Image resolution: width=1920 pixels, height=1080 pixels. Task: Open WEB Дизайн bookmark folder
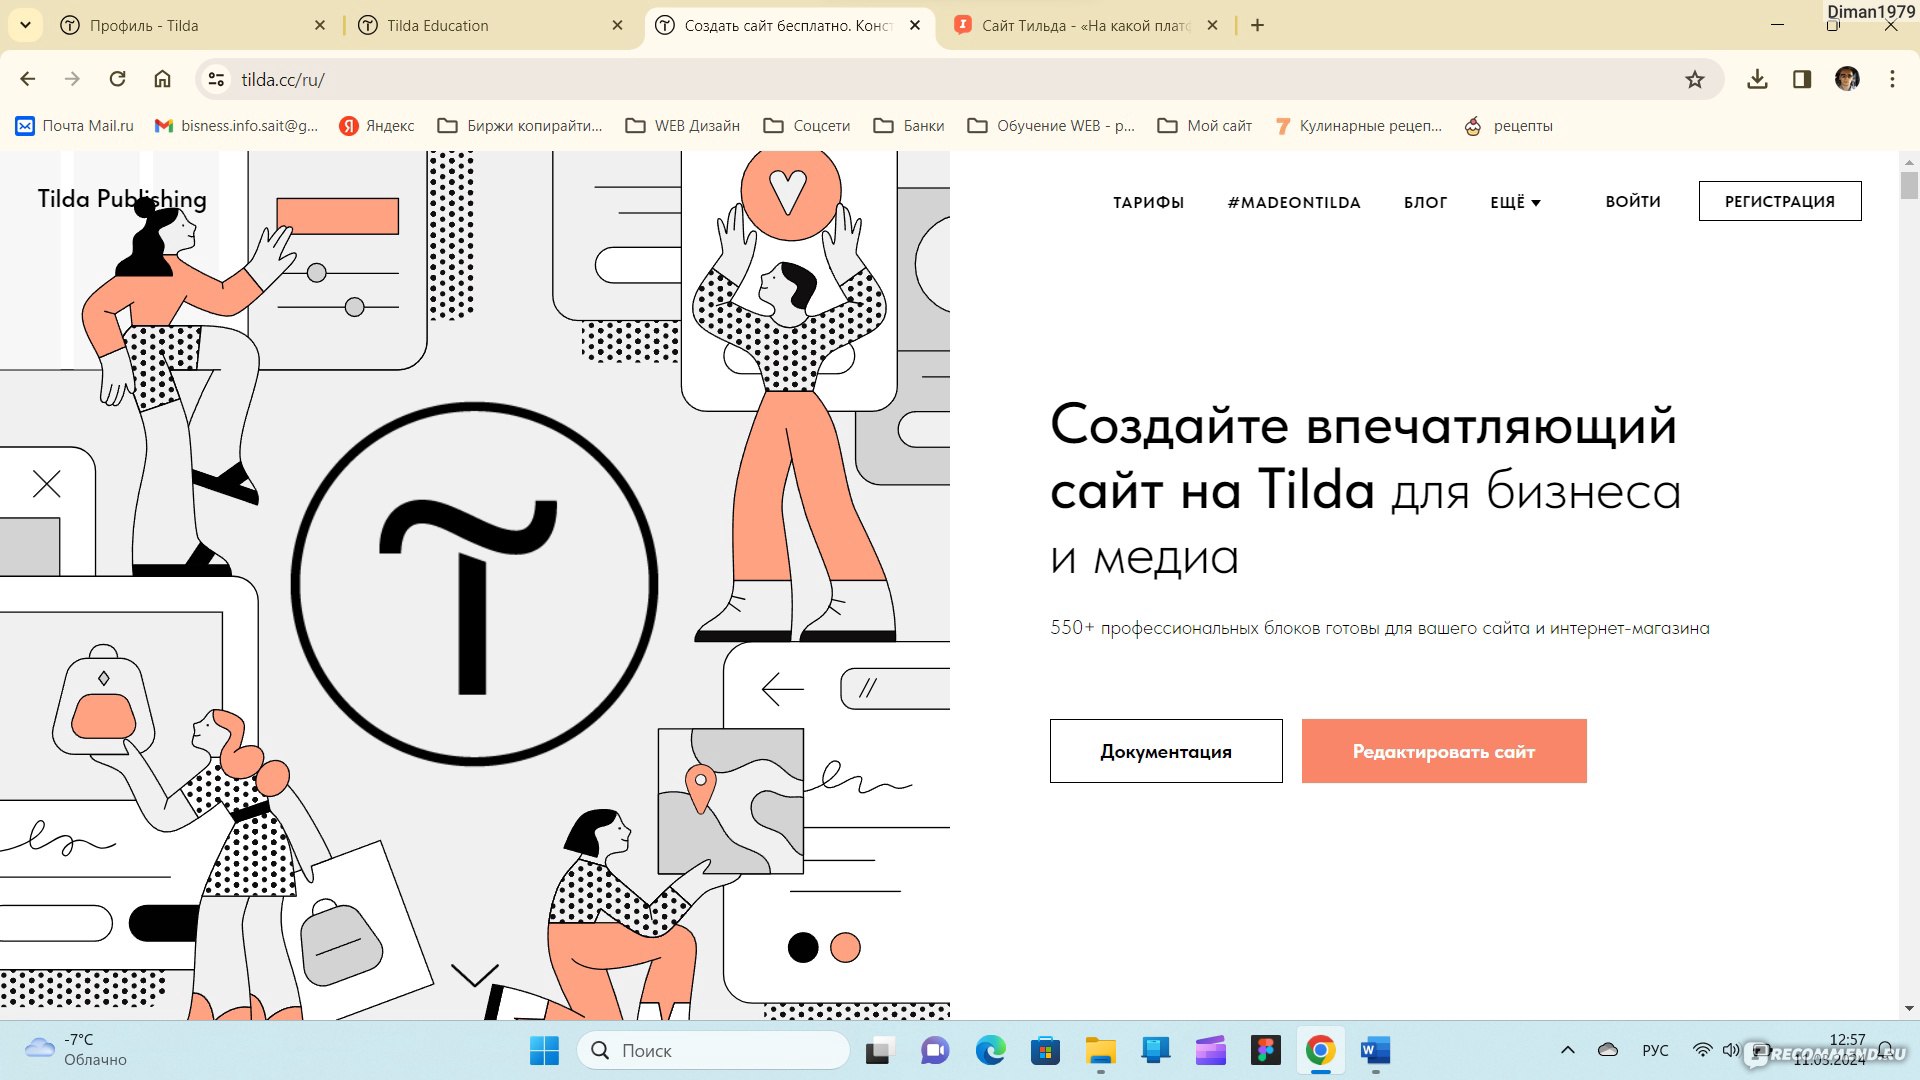pos(682,124)
